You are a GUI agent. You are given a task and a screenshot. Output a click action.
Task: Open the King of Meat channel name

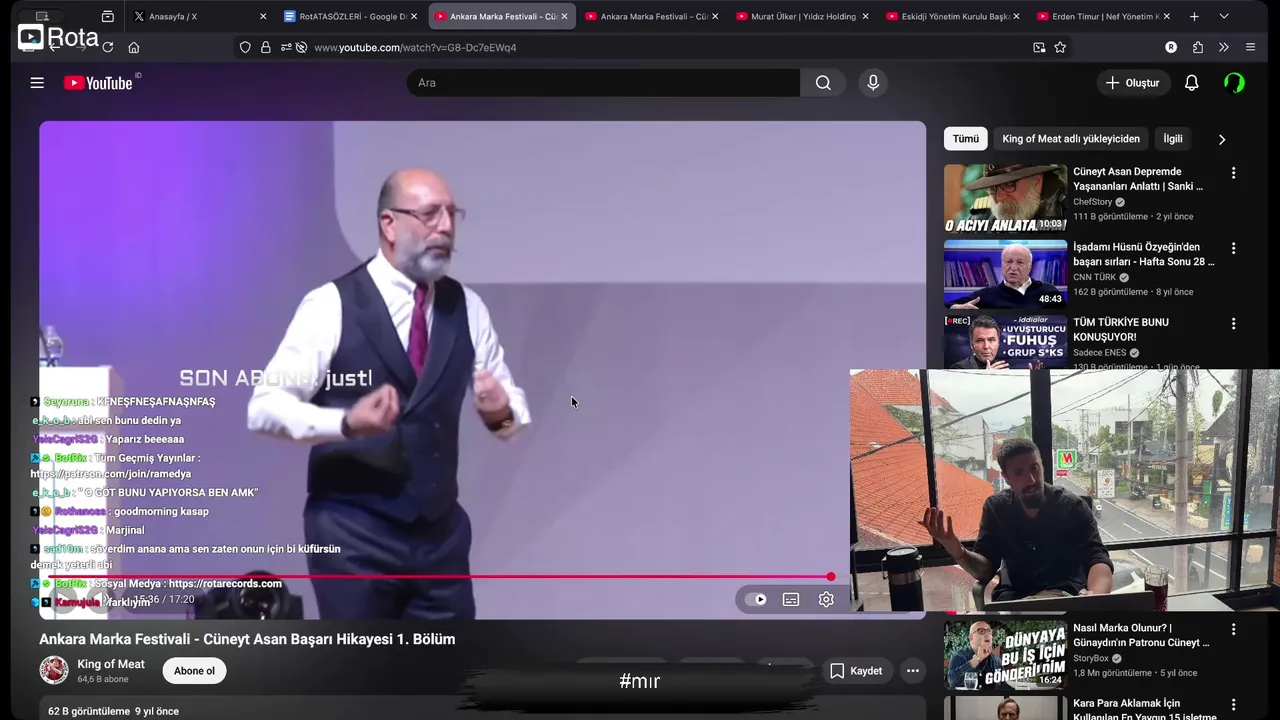click(x=111, y=664)
